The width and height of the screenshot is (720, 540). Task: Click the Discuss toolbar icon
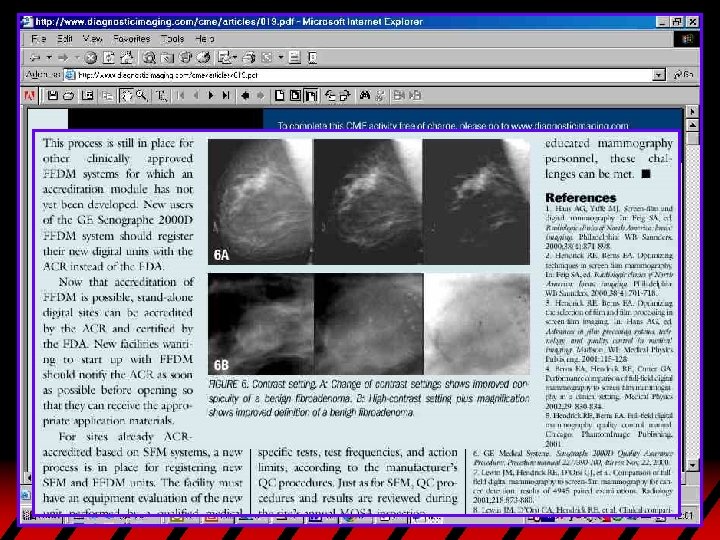(295, 58)
